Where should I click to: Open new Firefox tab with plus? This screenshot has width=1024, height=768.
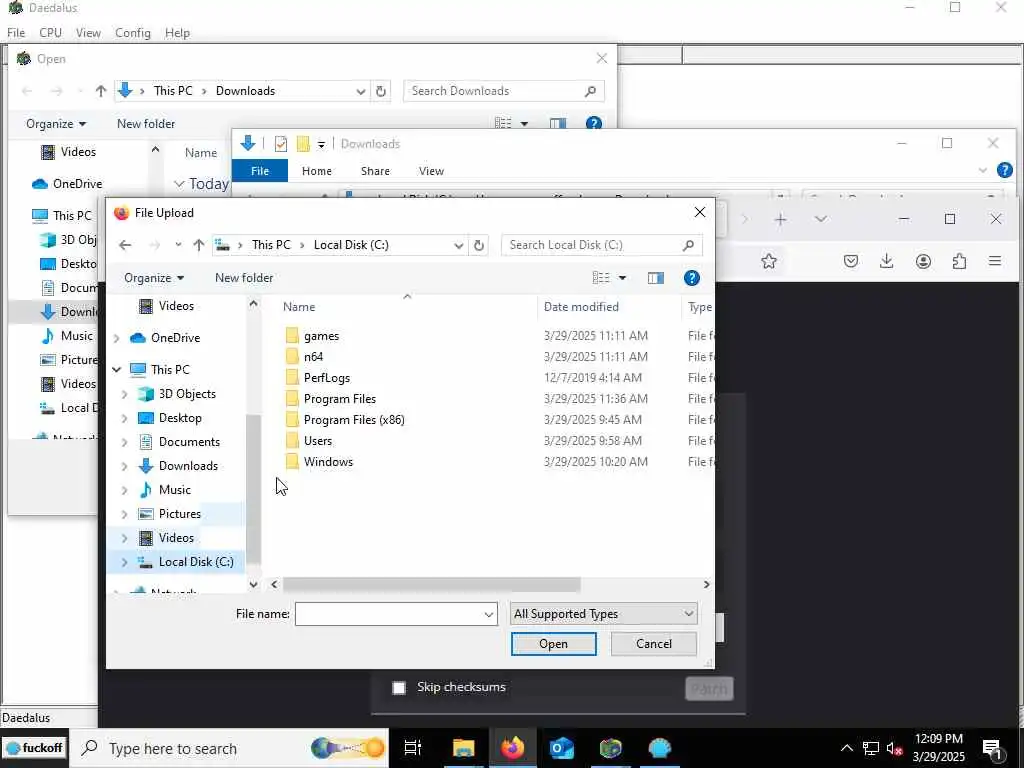[x=780, y=219]
